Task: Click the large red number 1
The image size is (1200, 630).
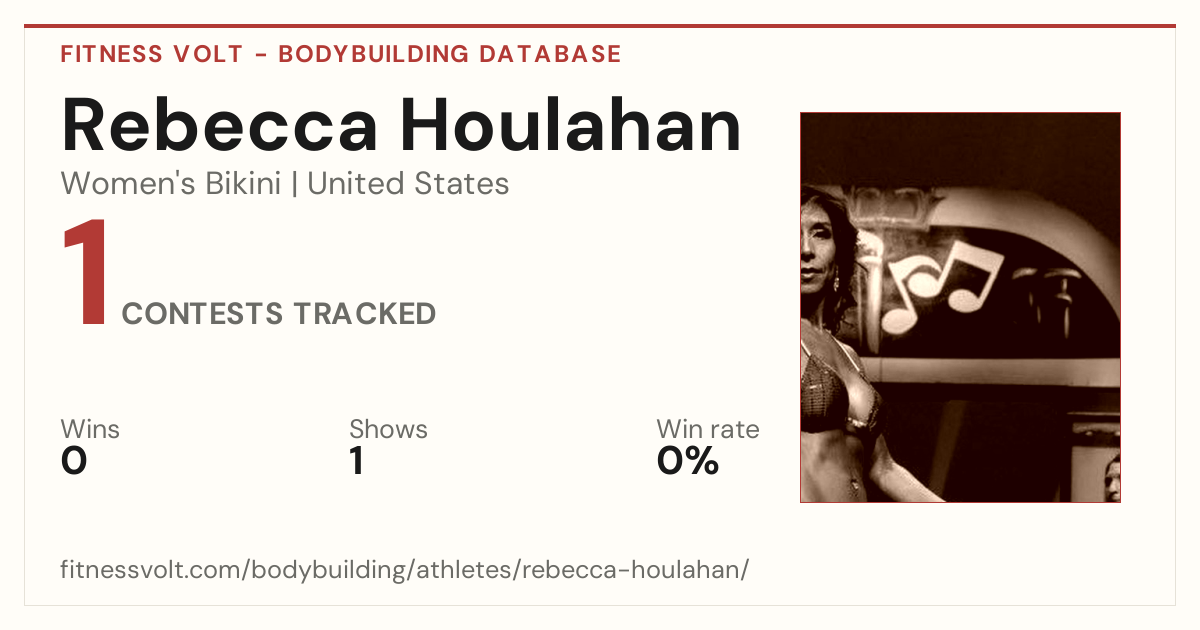Action: pyautogui.click(x=86, y=274)
